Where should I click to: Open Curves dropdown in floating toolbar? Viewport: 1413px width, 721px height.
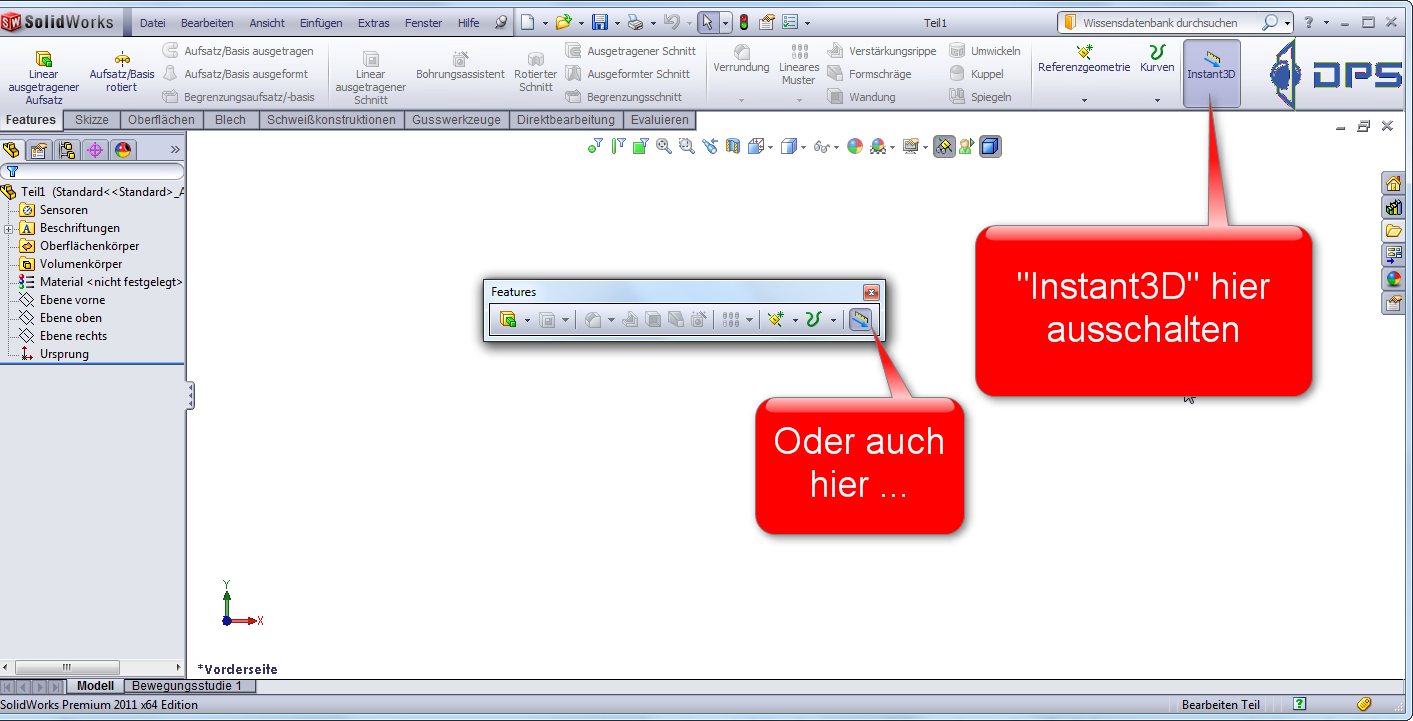coord(833,320)
